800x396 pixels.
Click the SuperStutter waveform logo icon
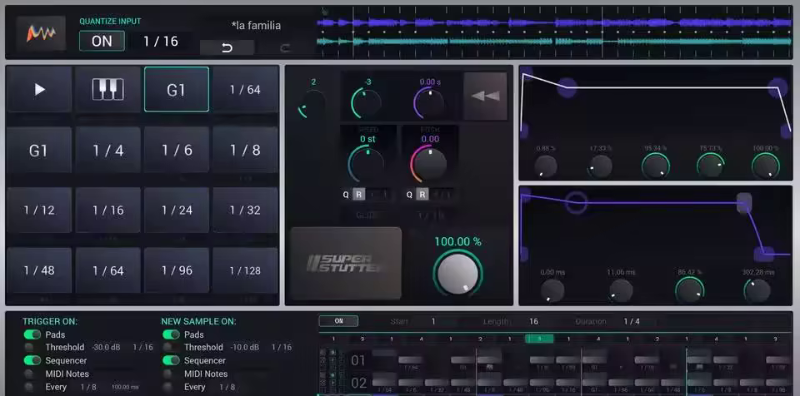click(41, 34)
